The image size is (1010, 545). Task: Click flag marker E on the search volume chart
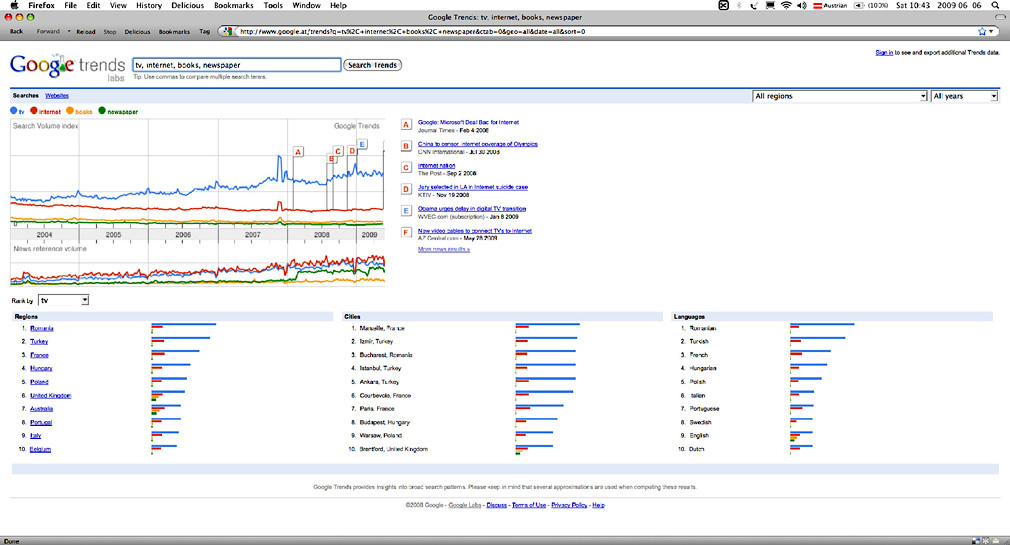[362, 144]
